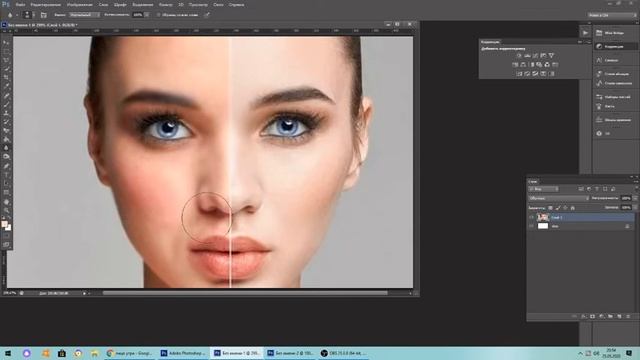This screenshot has height=360, width=640.
Task: Open the workspace switcher dropdown
Action: pyautogui.click(x=612, y=15)
